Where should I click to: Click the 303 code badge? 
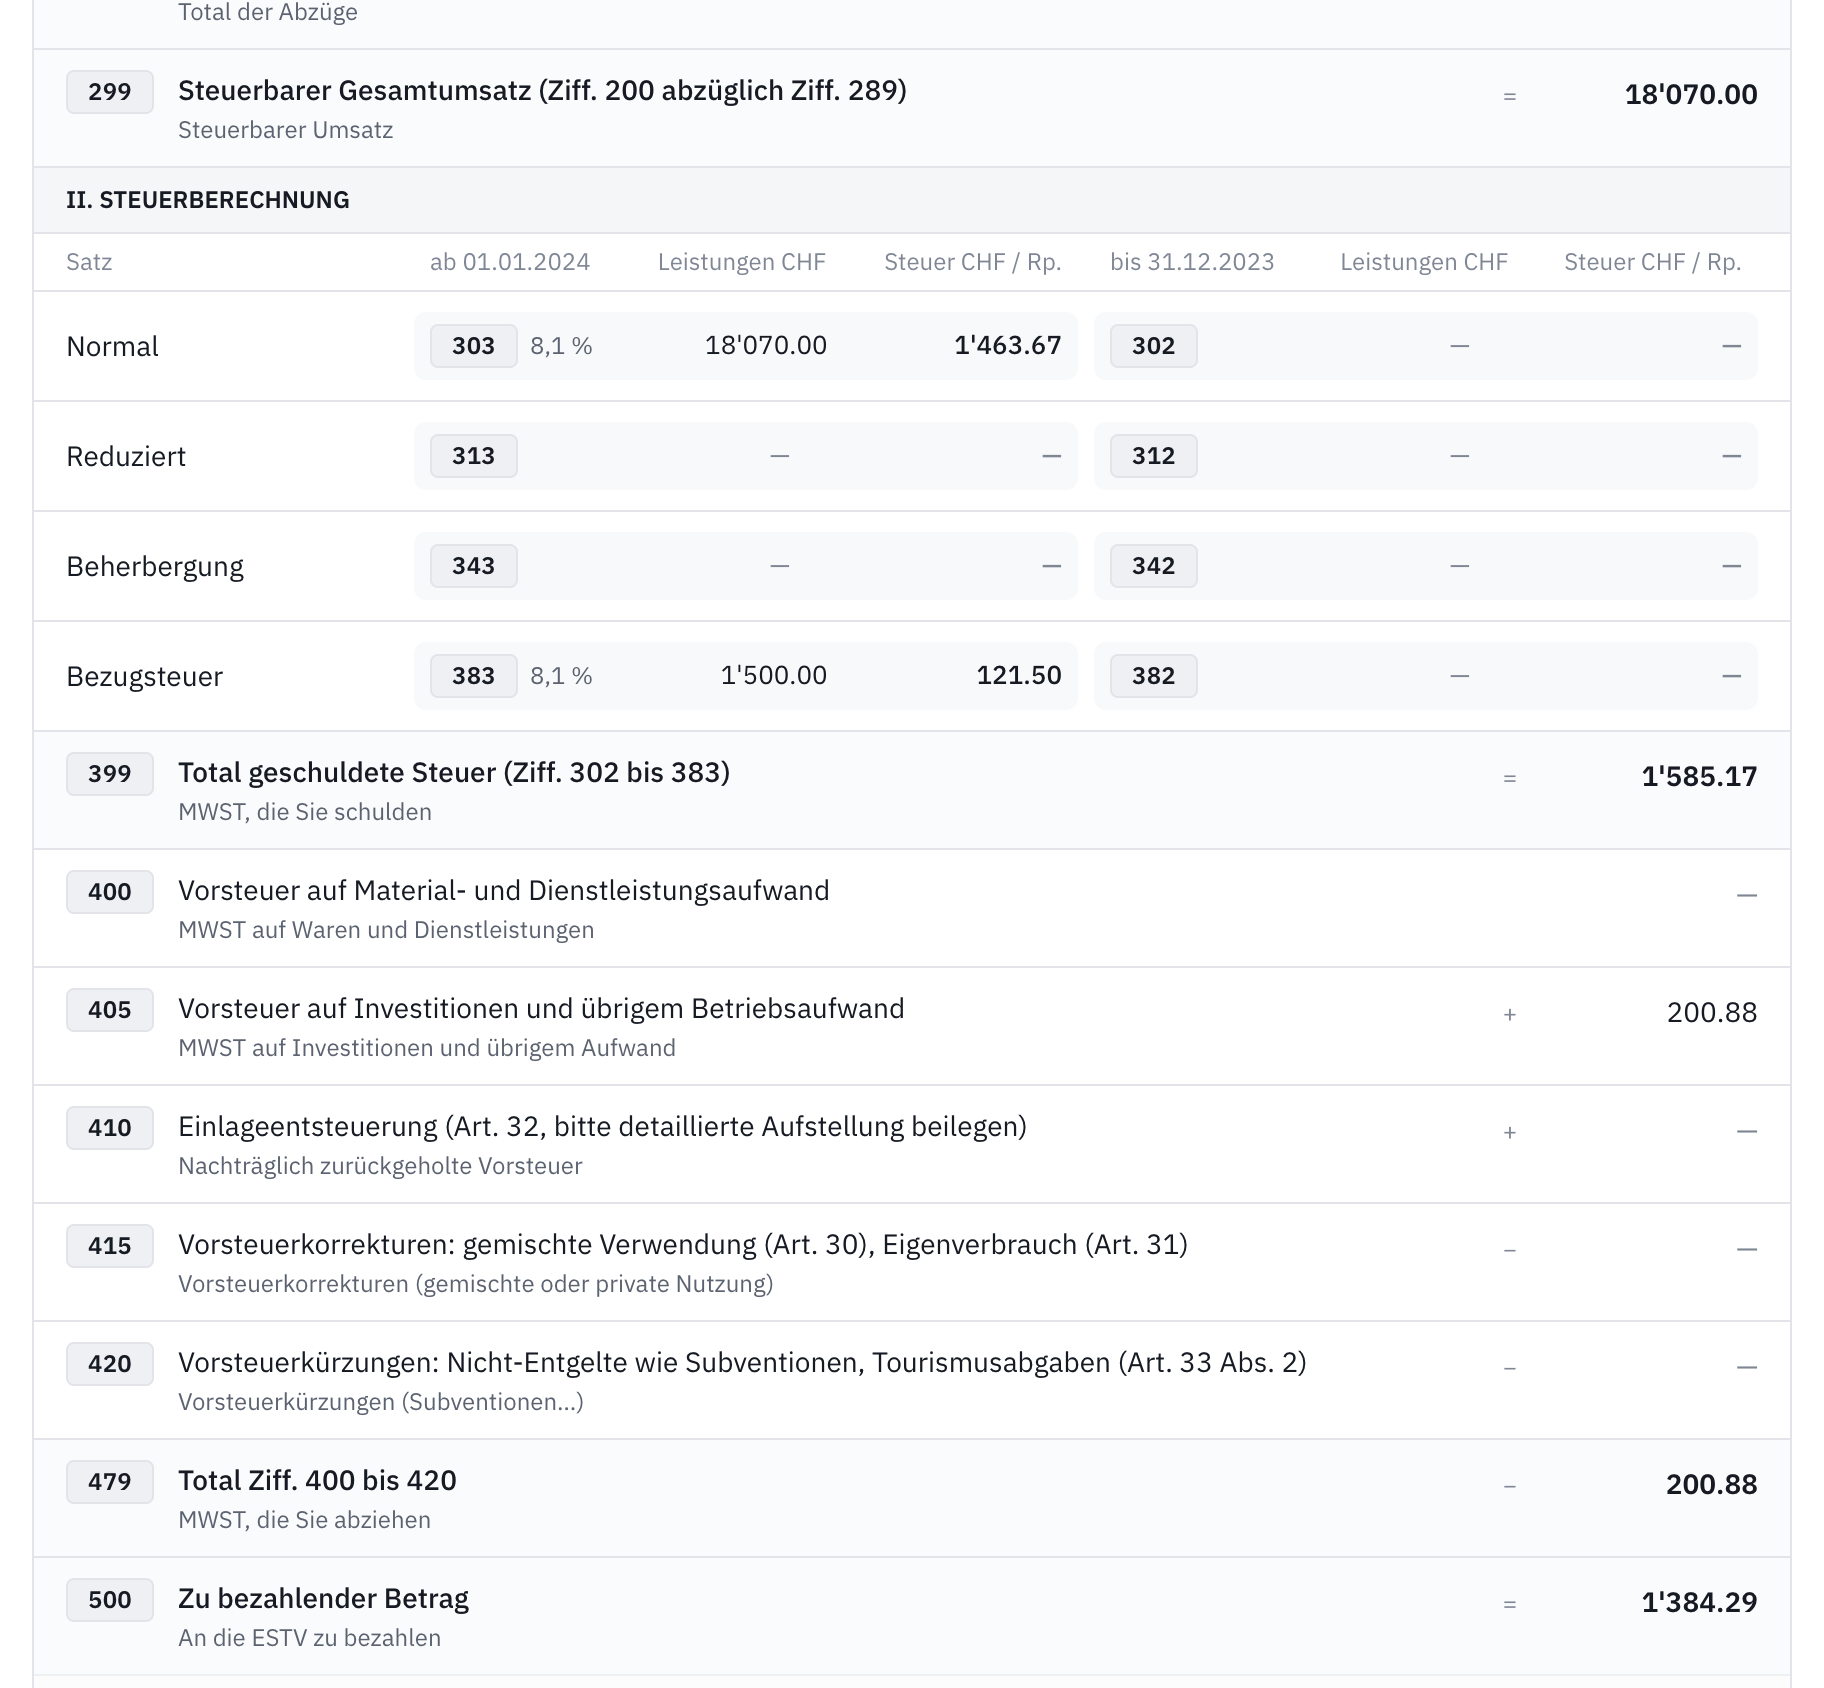point(474,346)
